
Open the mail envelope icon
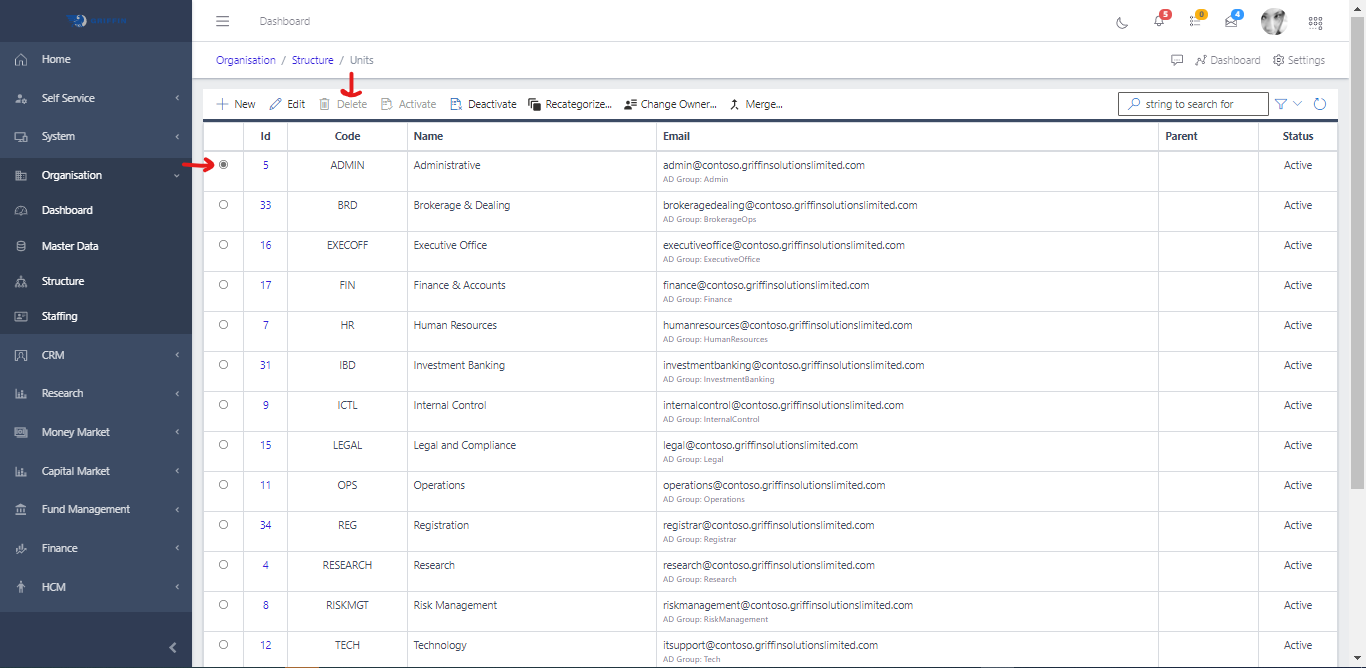pyautogui.click(x=1231, y=22)
